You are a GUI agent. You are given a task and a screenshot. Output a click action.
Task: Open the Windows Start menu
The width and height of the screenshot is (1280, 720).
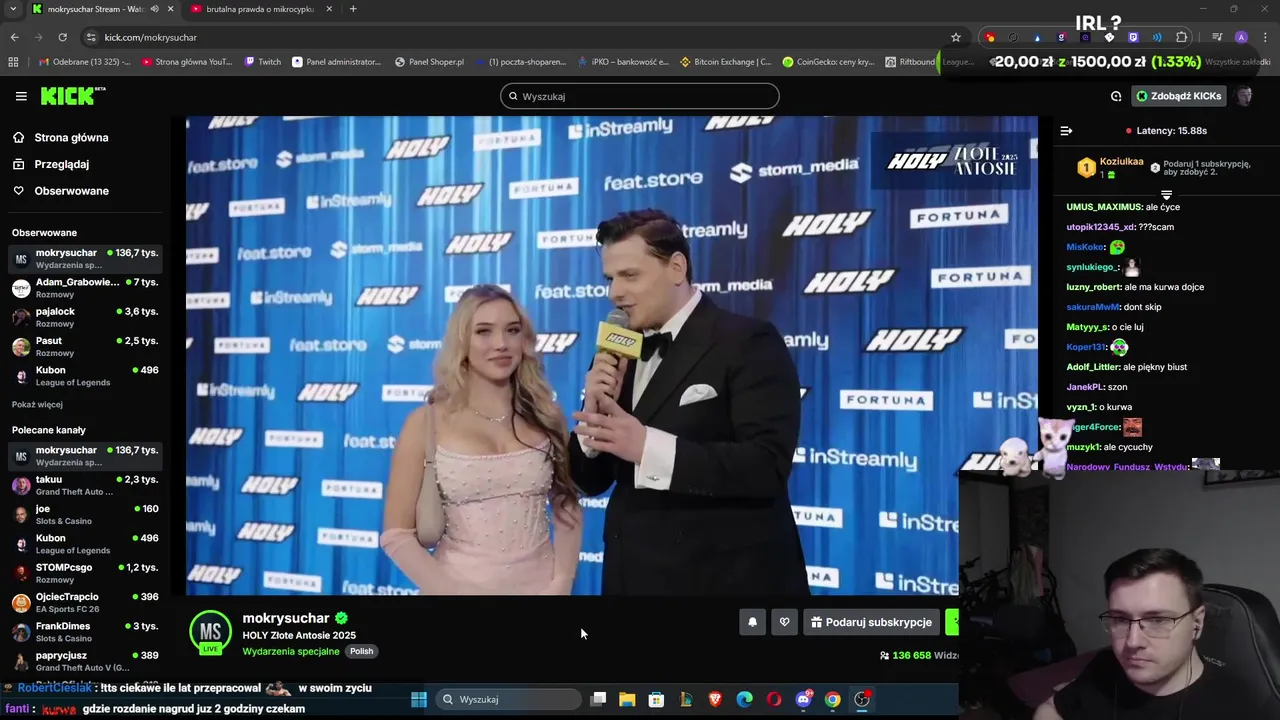419,699
